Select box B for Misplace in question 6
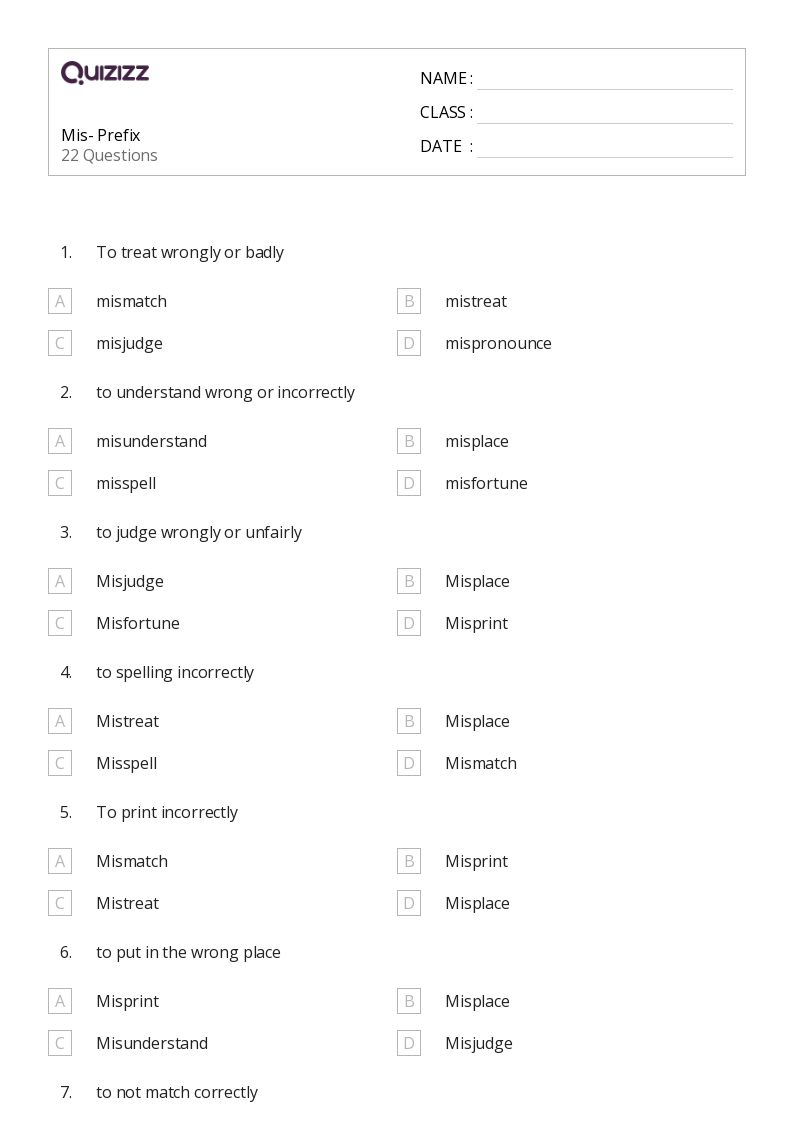Screen dimensions: 794x1123 (x=409, y=1001)
